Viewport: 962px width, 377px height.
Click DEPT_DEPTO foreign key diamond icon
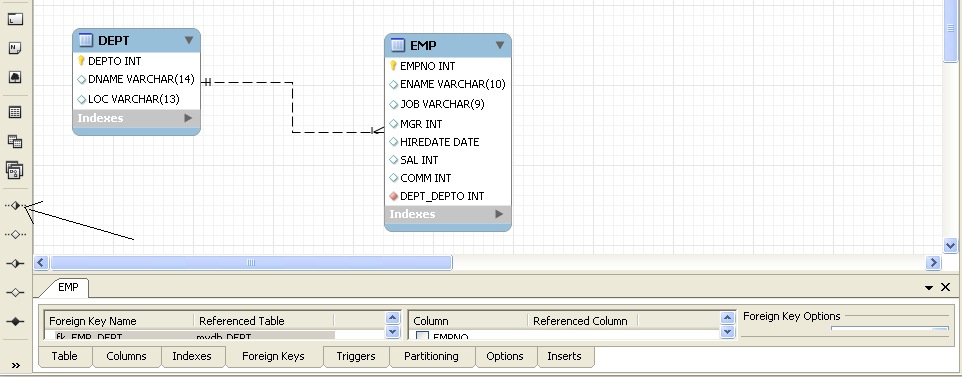click(393, 196)
